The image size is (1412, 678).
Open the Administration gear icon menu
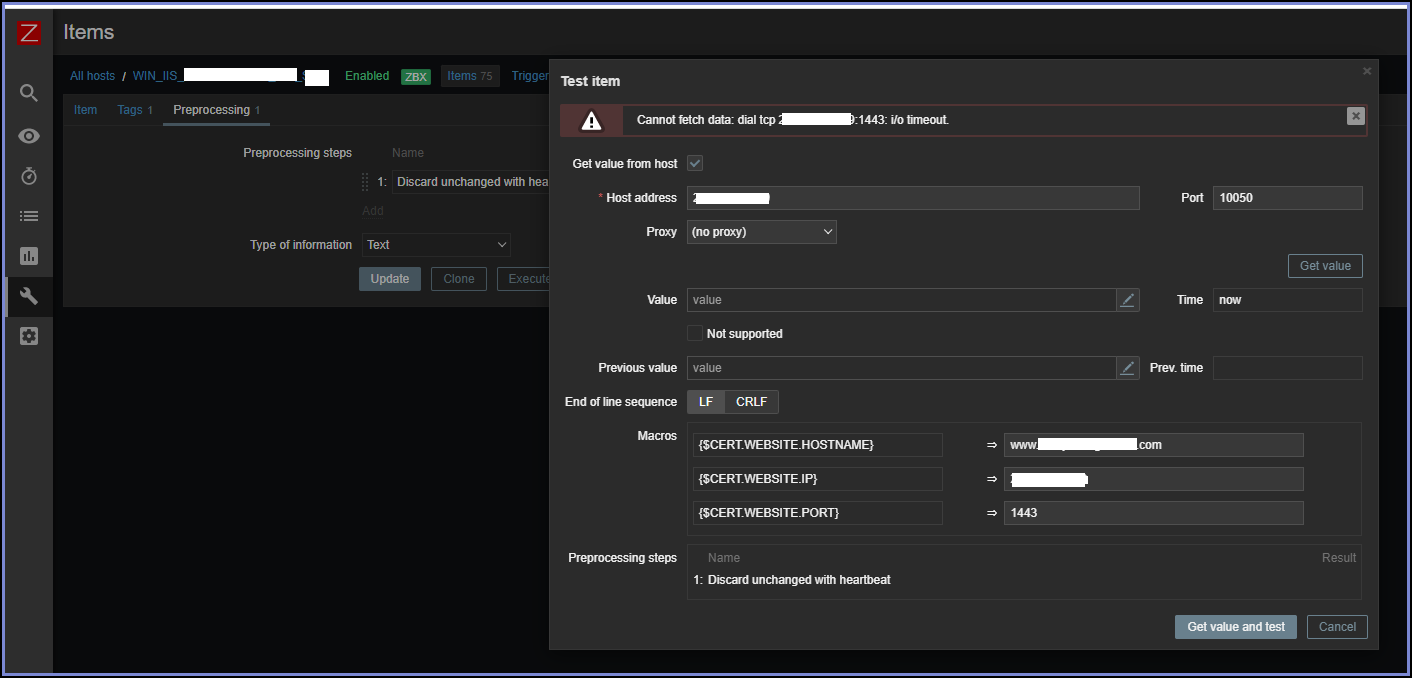coord(29,336)
